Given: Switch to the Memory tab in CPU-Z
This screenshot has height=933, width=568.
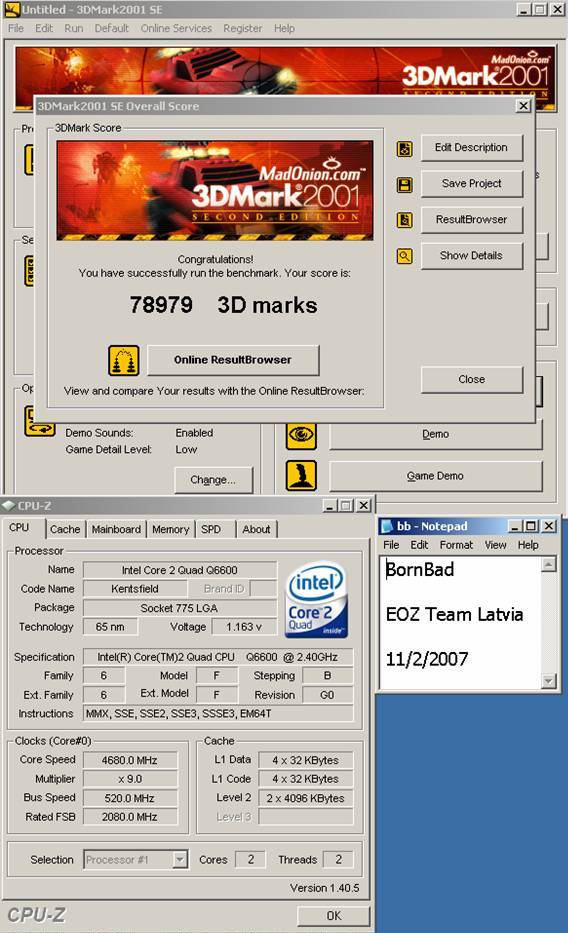Looking at the screenshot, I should (x=171, y=529).
